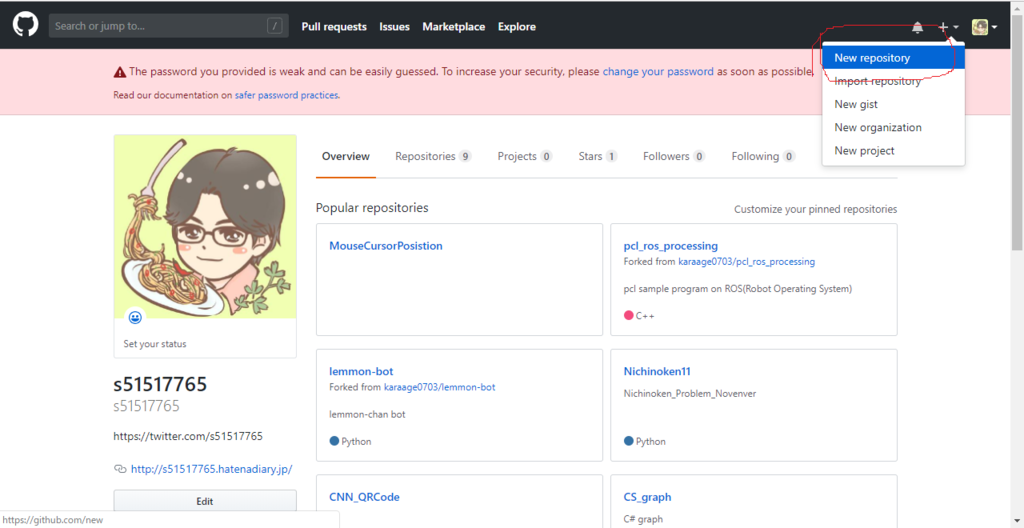Click the 'C# graph' description text

[643, 520]
